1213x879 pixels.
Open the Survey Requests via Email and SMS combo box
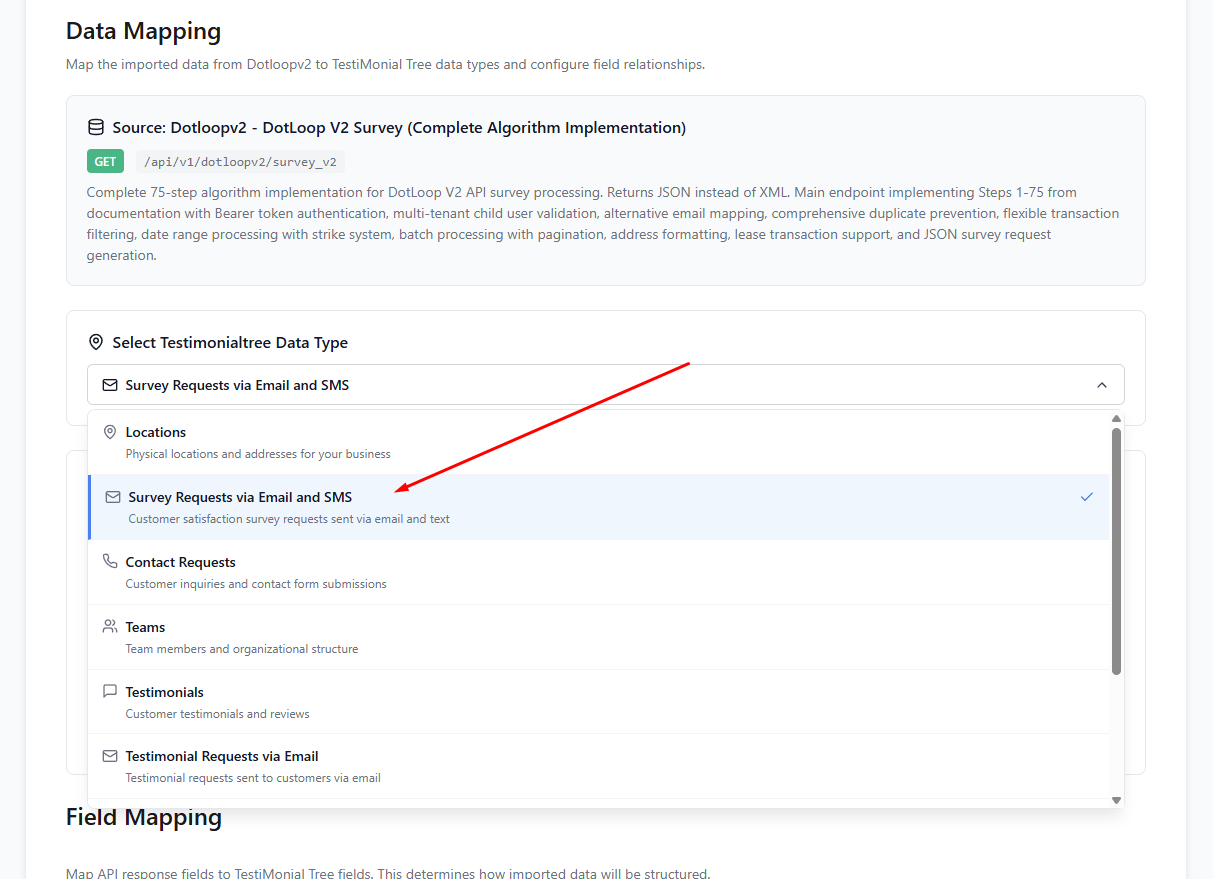coord(606,385)
